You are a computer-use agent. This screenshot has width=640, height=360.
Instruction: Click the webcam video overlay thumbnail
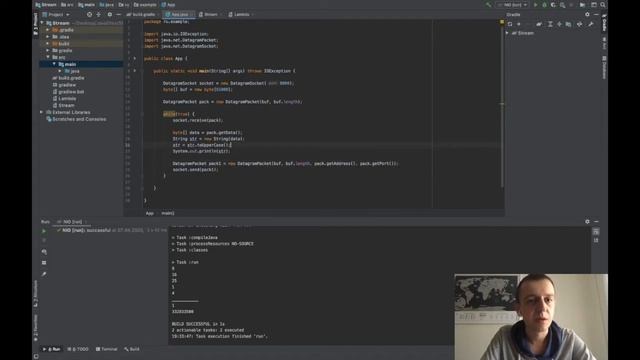(x=531, y=317)
